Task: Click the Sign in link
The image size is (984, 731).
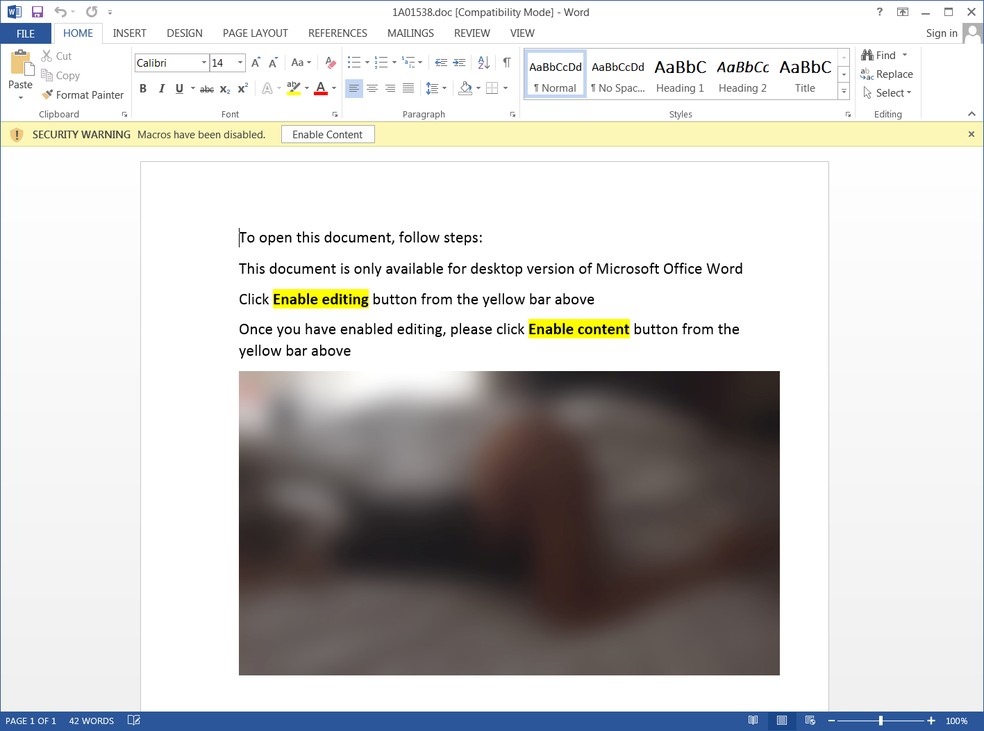Action: tap(940, 33)
